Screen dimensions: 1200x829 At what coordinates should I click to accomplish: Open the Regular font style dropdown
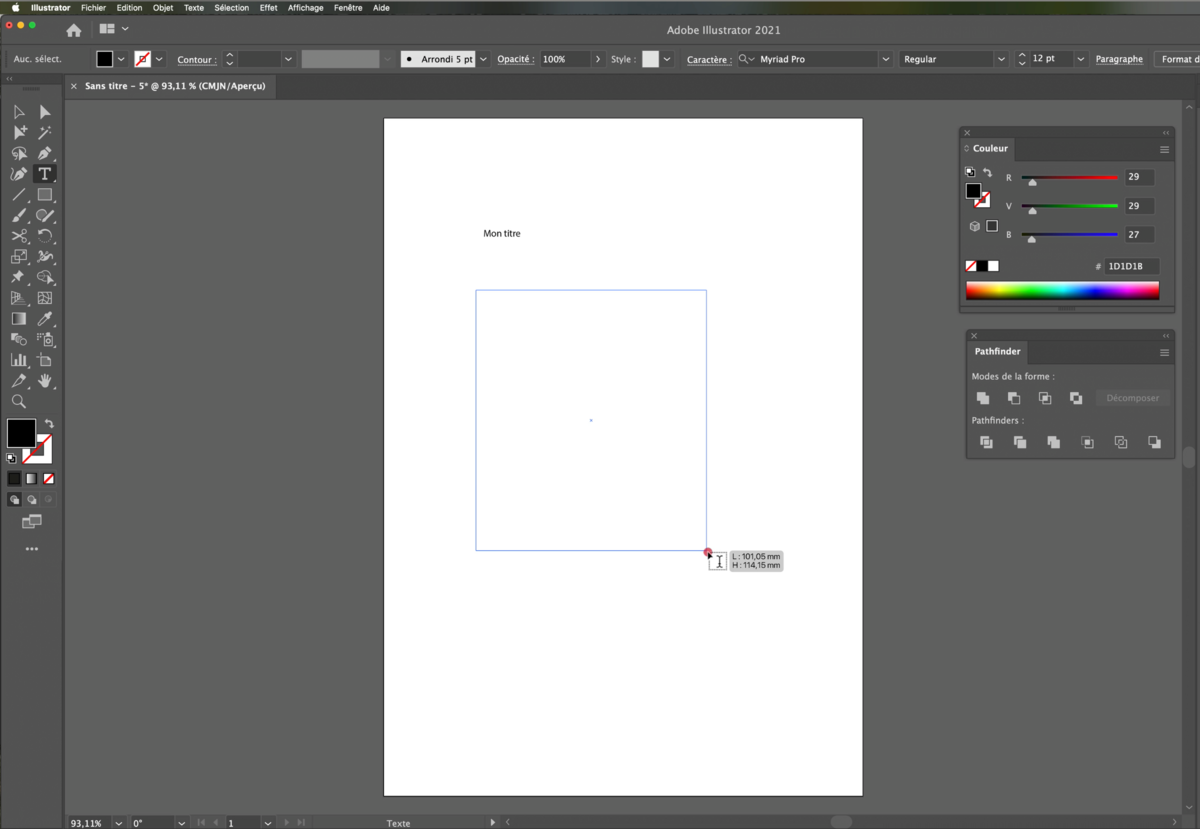[1001, 59]
